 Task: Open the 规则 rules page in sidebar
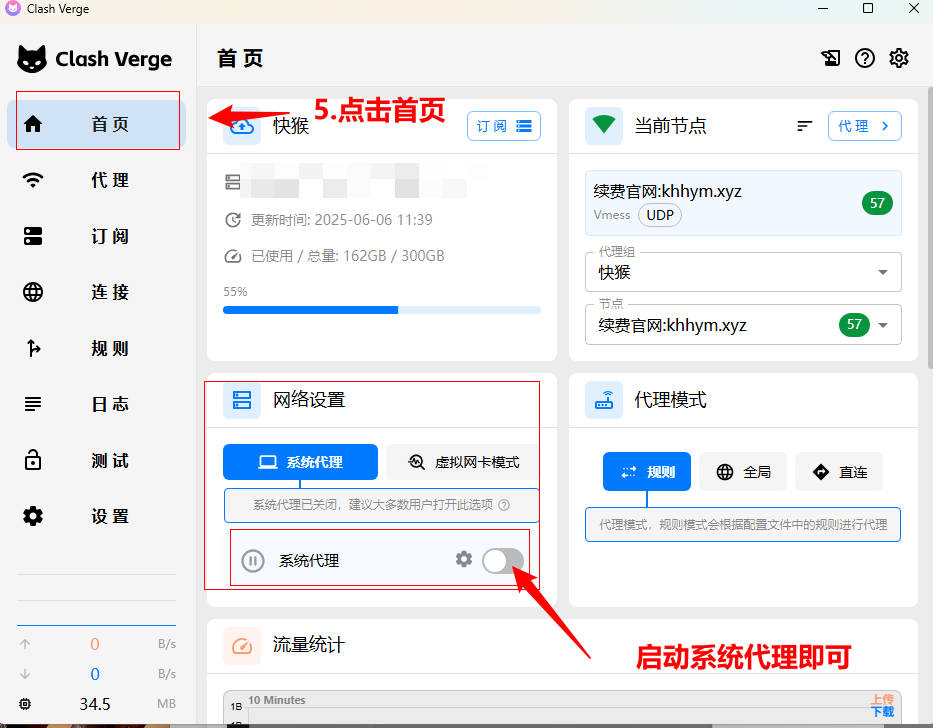pos(96,348)
